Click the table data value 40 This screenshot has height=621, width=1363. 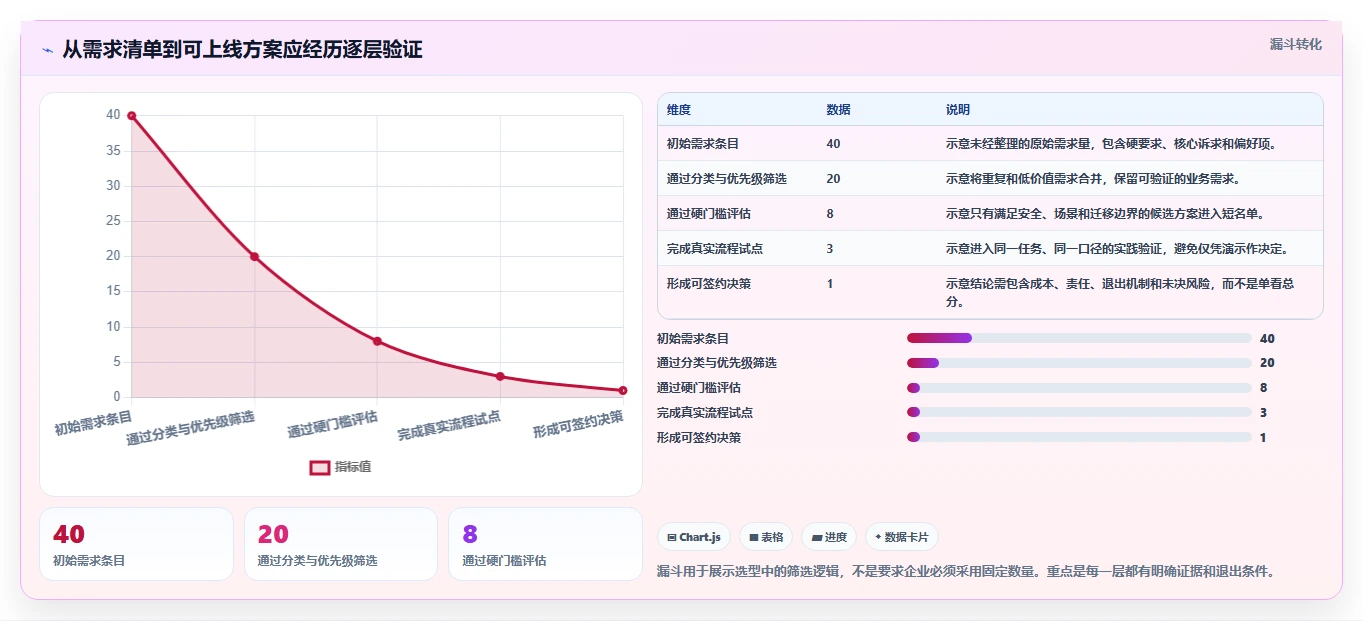click(834, 144)
